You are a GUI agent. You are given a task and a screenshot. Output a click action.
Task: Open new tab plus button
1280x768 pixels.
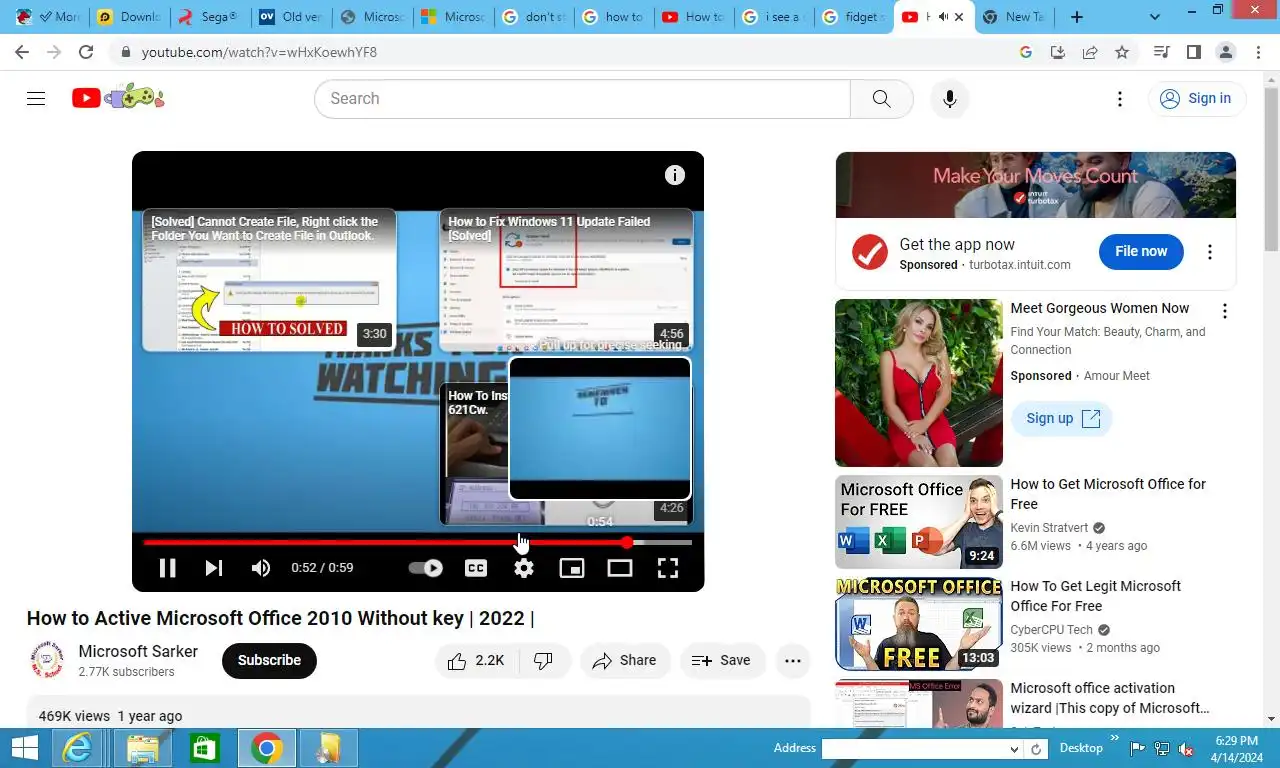pos(1077,17)
